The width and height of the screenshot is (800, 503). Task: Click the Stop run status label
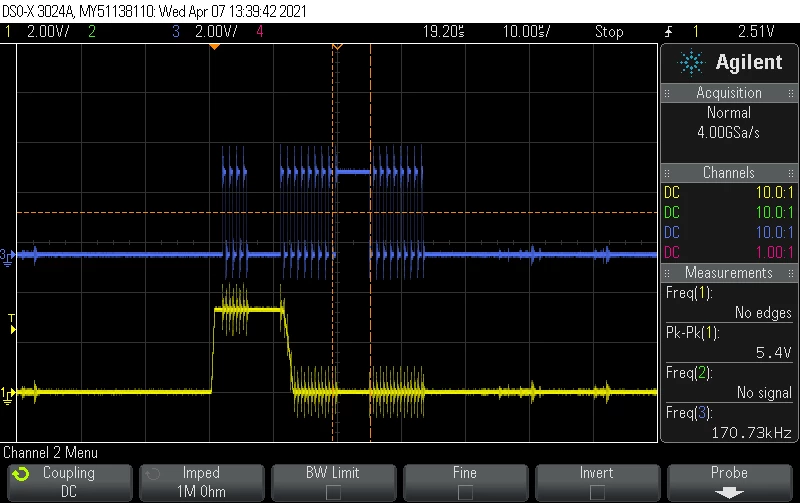[609, 32]
